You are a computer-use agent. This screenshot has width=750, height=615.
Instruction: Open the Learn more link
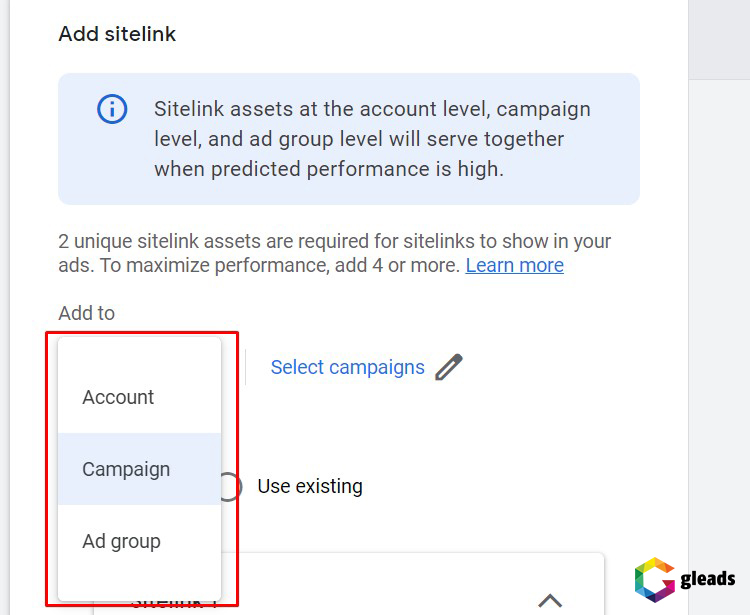514,265
